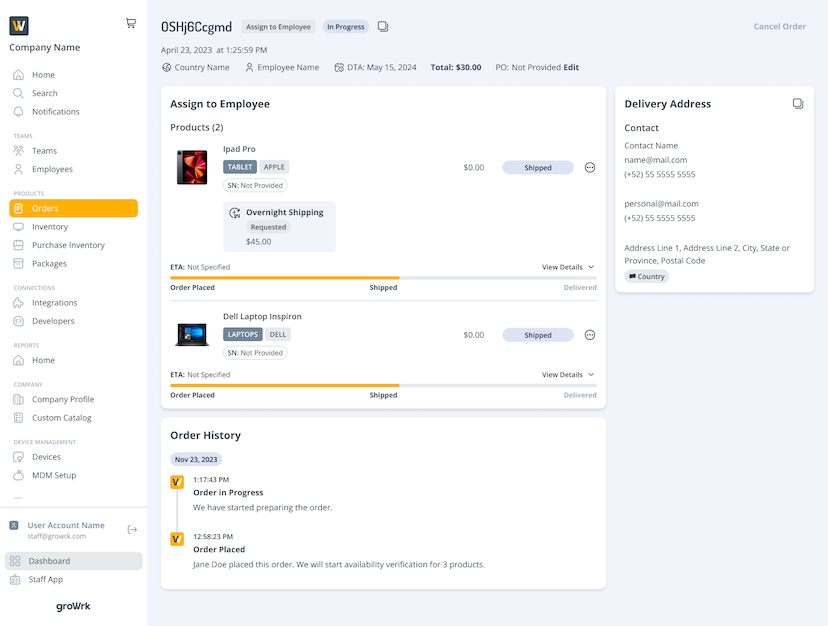Go to Inventory in the sidebar

50,227
